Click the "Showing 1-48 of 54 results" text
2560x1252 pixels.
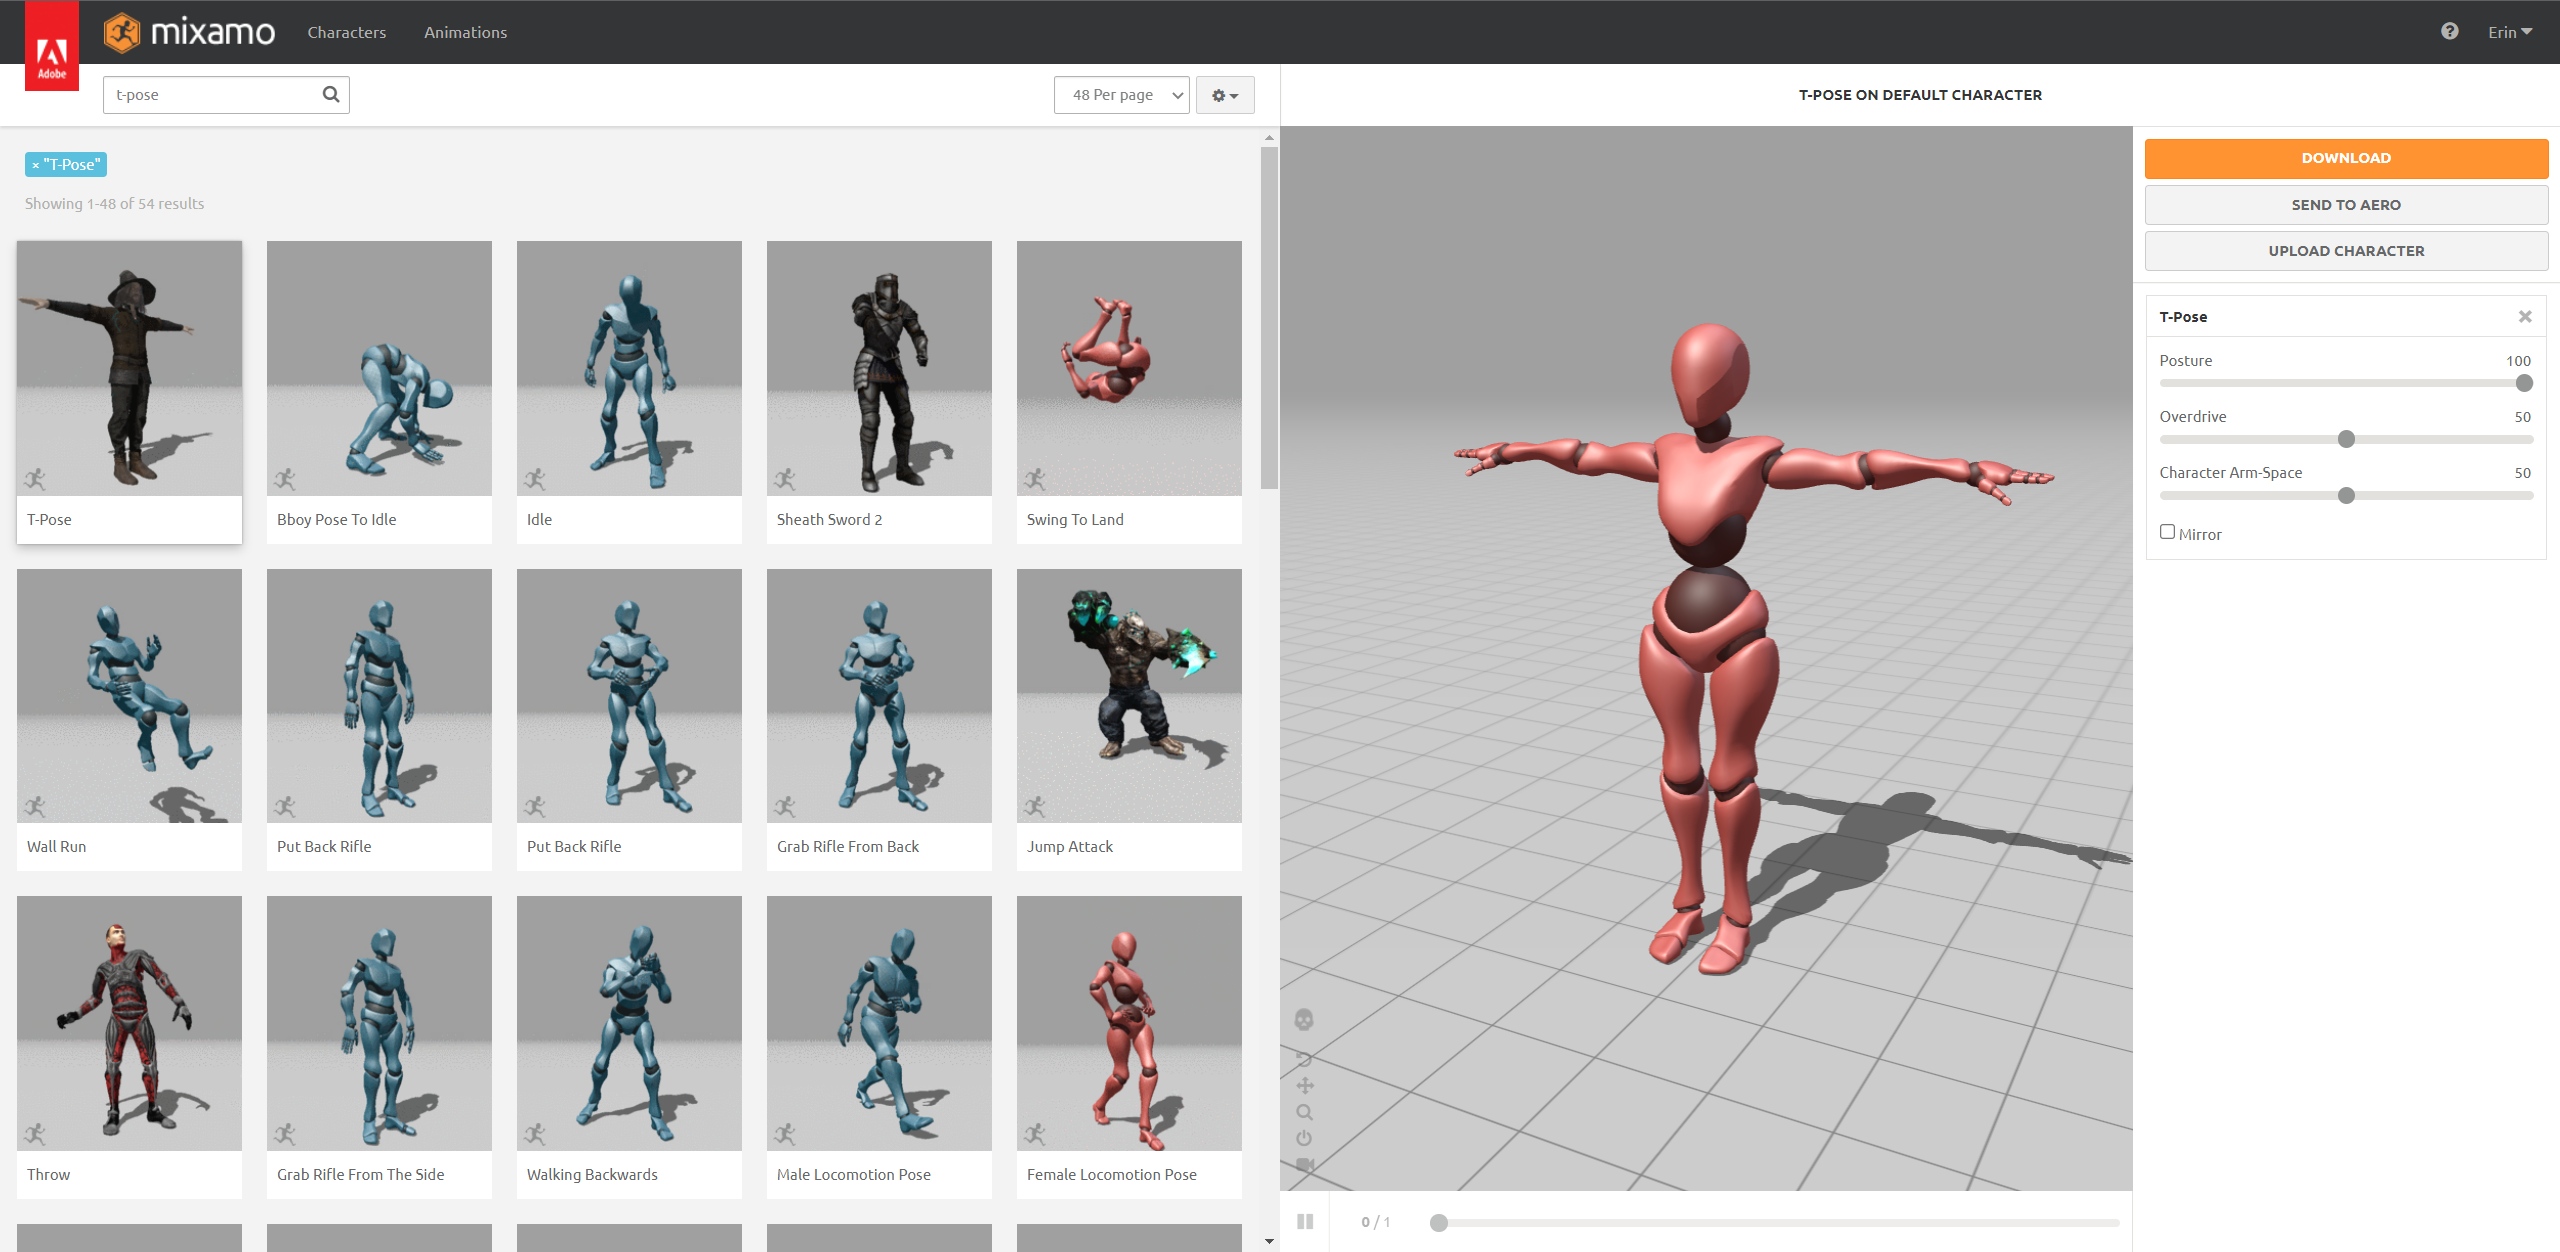tap(114, 204)
